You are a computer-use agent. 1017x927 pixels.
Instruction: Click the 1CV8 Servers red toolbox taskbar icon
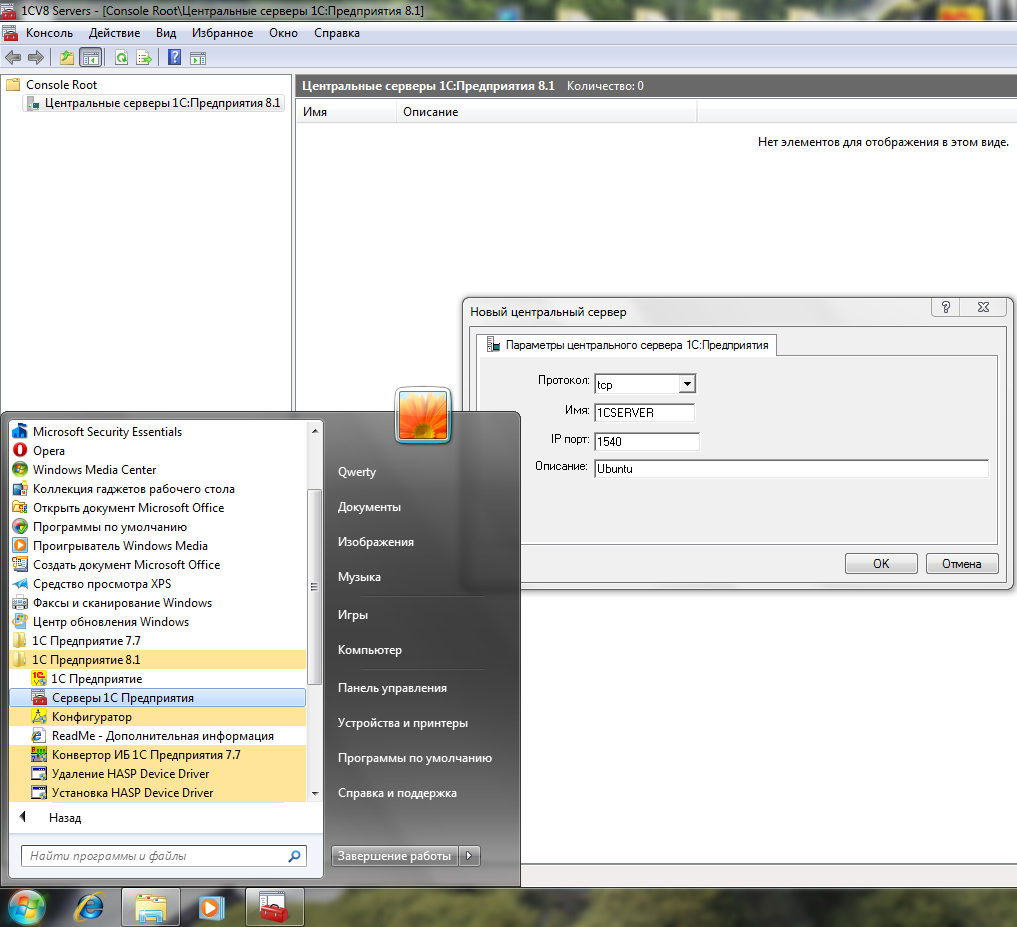[273, 906]
